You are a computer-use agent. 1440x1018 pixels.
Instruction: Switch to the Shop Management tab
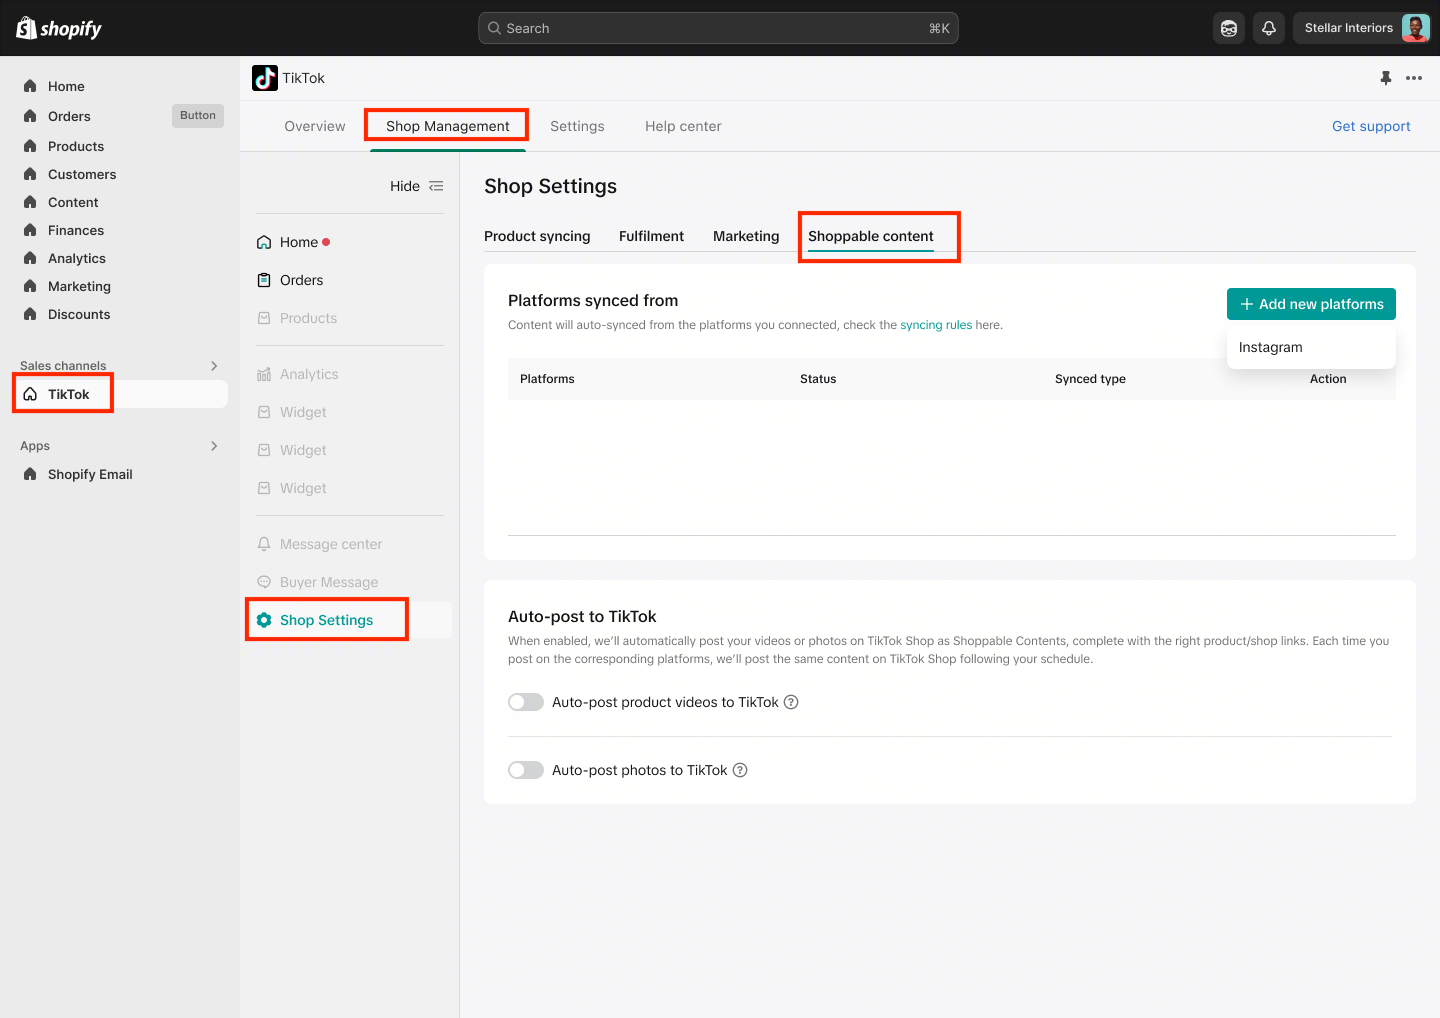[x=448, y=126]
